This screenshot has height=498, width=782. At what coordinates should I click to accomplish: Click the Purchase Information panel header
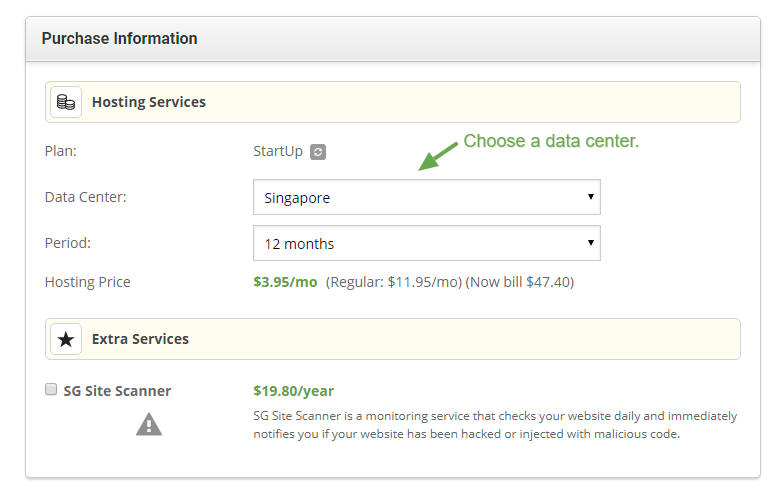pyautogui.click(x=120, y=39)
